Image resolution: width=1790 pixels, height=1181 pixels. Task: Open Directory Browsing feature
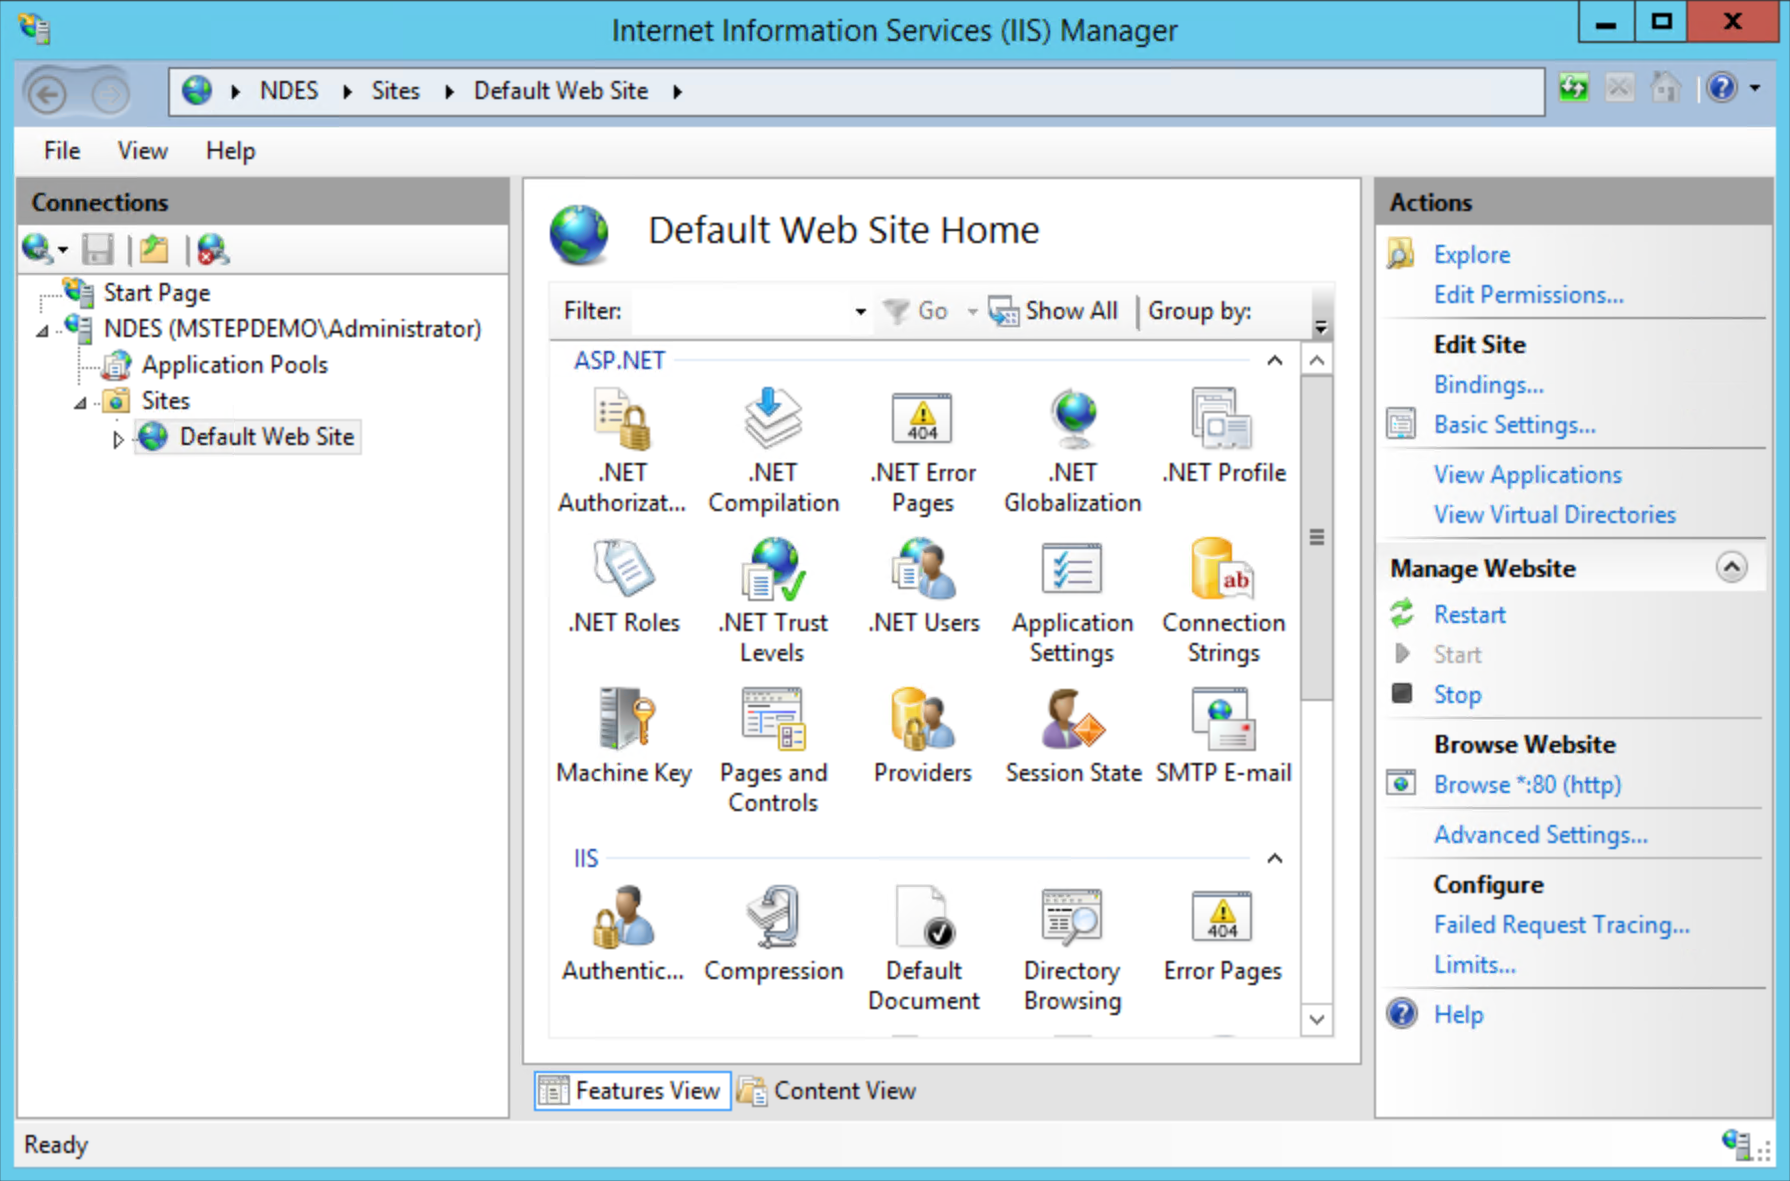click(x=1072, y=949)
